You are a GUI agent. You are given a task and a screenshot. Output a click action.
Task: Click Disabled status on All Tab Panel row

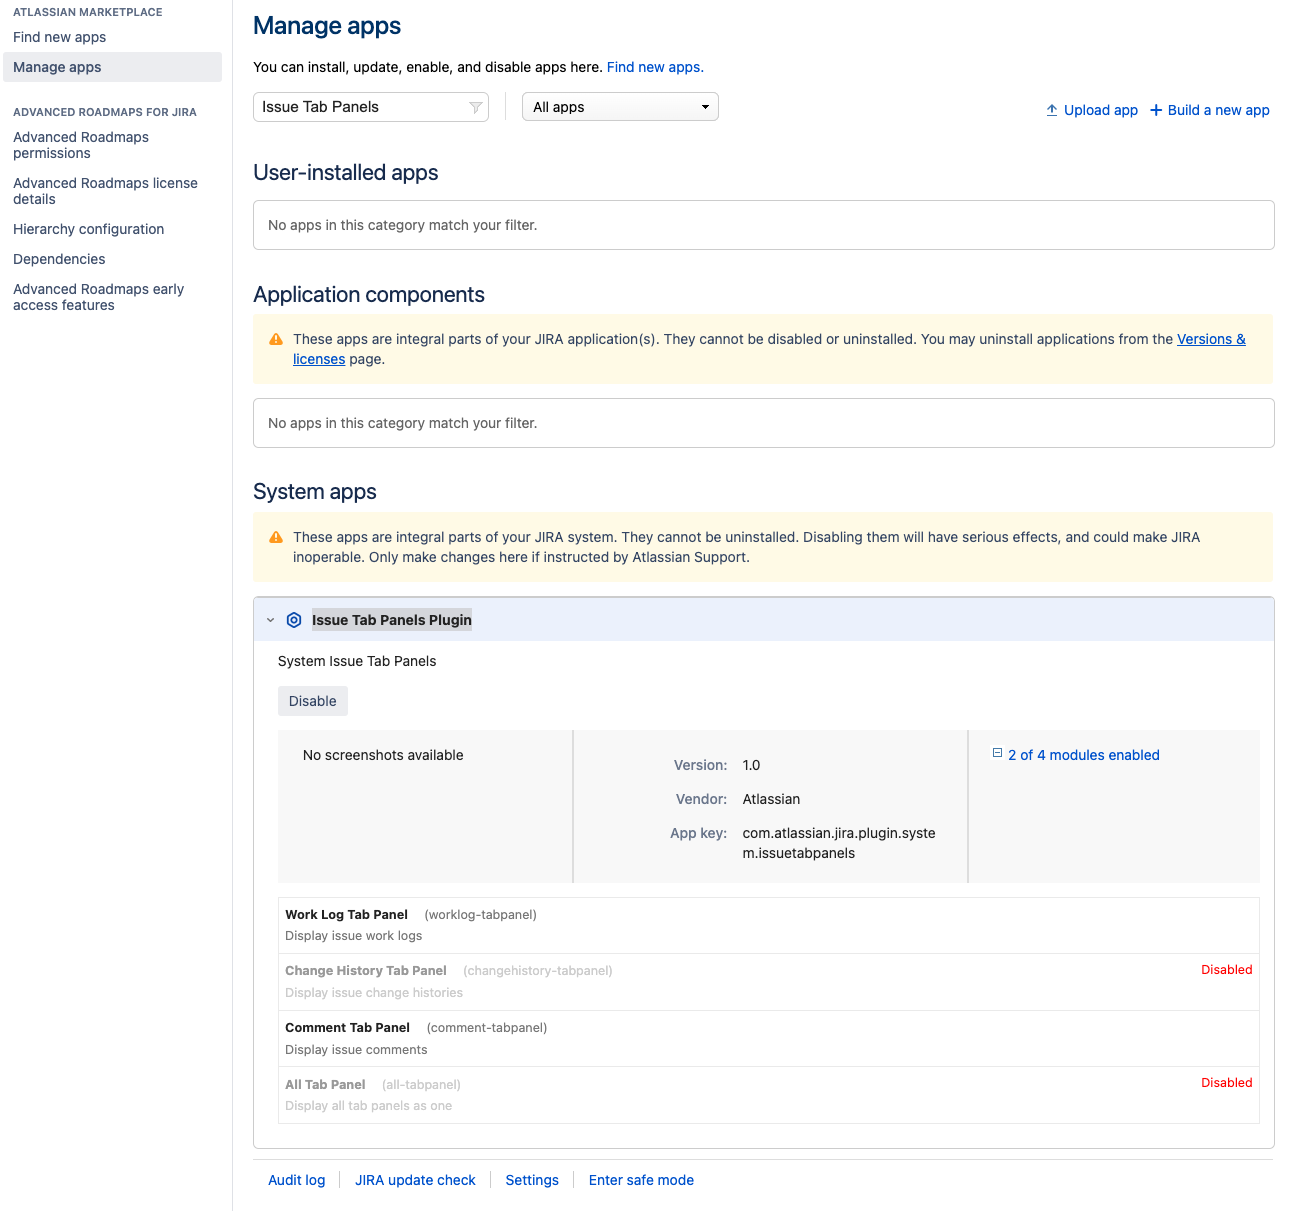click(1227, 1083)
